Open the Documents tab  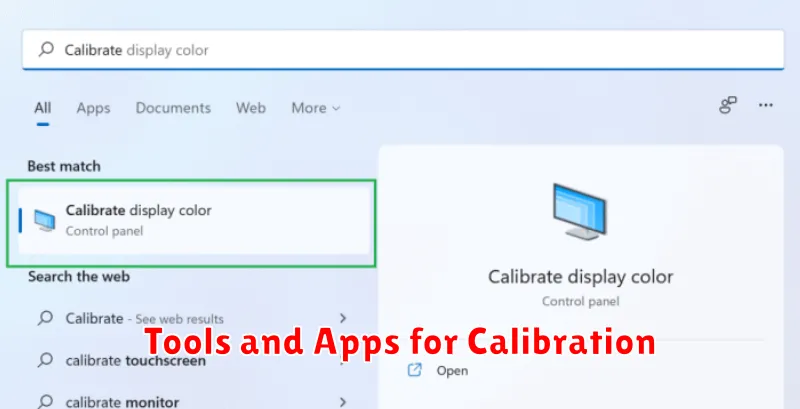[x=173, y=108]
